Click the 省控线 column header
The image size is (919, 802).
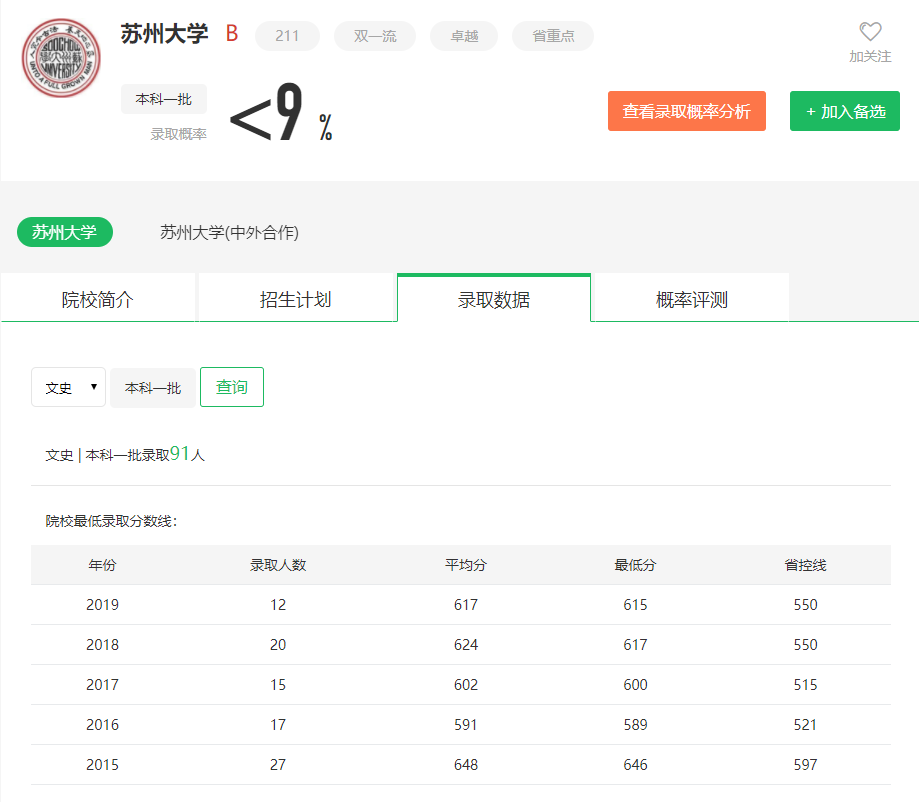[805, 565]
